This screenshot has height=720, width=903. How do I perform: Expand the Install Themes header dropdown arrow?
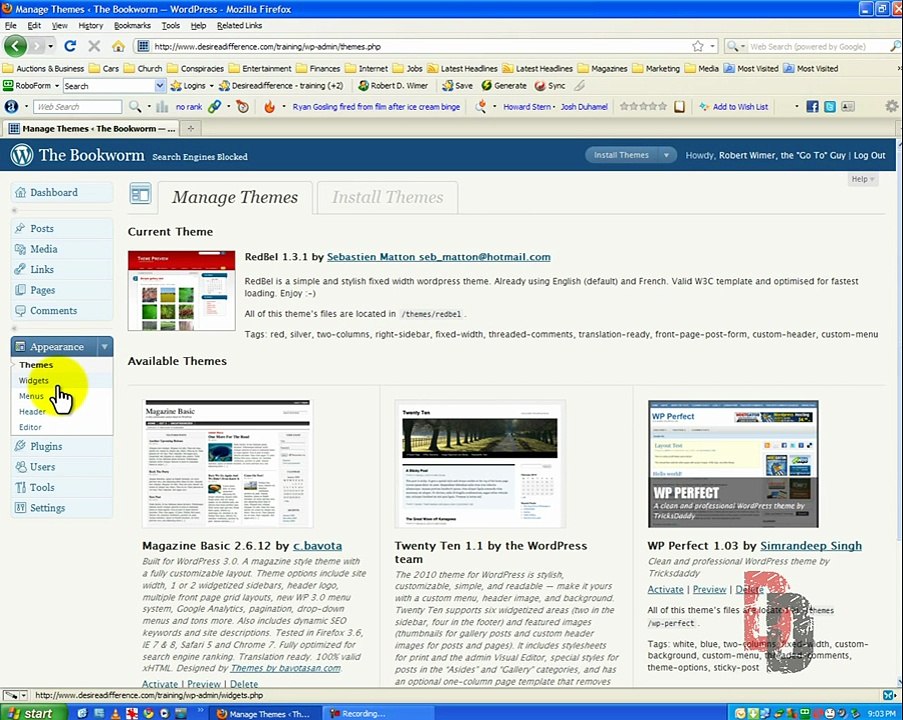[666, 155]
